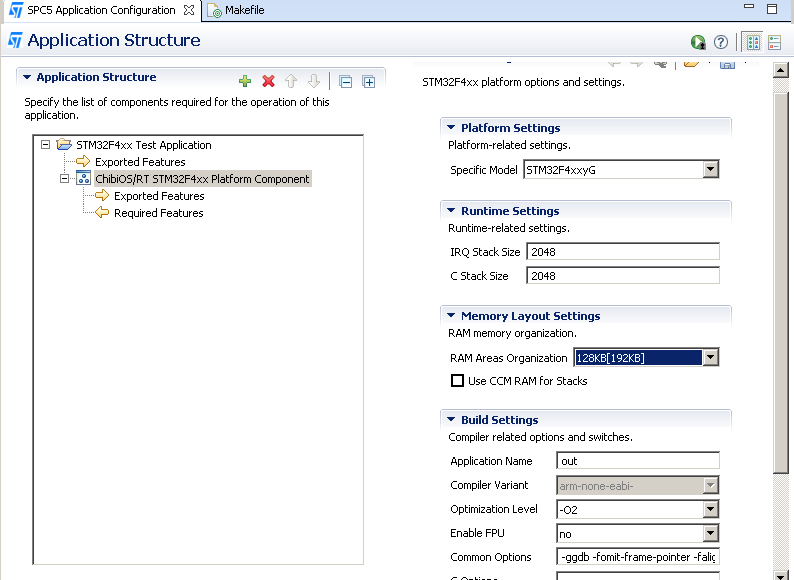Move the selected component down with down arrow
This screenshot has width=794, height=580.
coord(314,81)
